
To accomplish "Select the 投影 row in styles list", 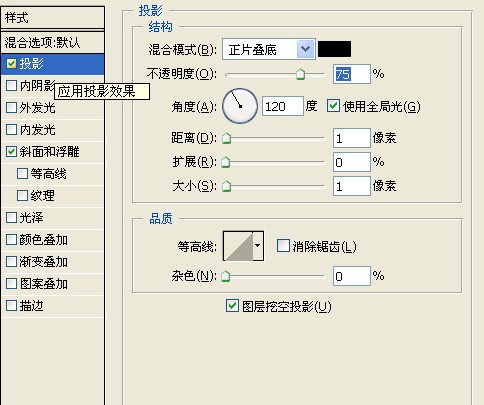I will 53,64.
